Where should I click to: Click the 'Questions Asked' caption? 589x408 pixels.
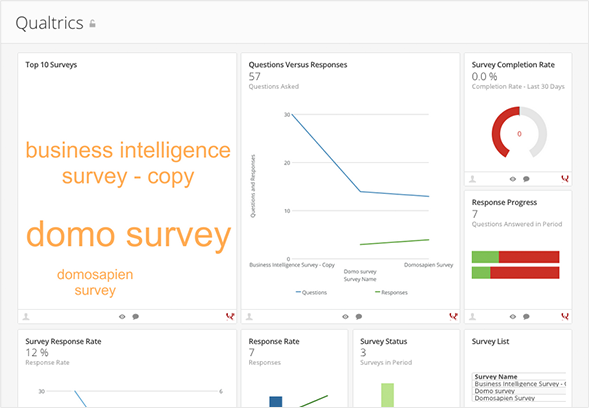click(273, 86)
